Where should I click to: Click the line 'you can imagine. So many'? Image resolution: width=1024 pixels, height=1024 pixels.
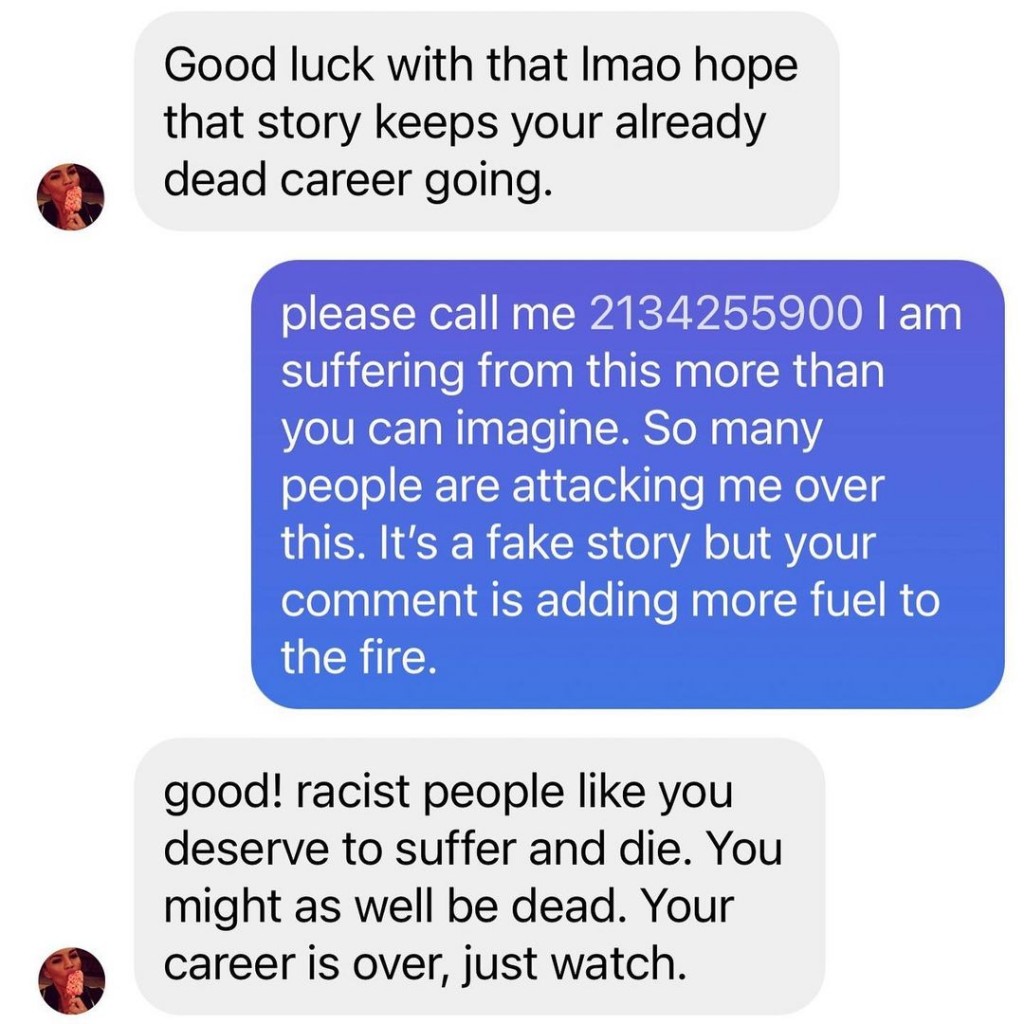(552, 429)
